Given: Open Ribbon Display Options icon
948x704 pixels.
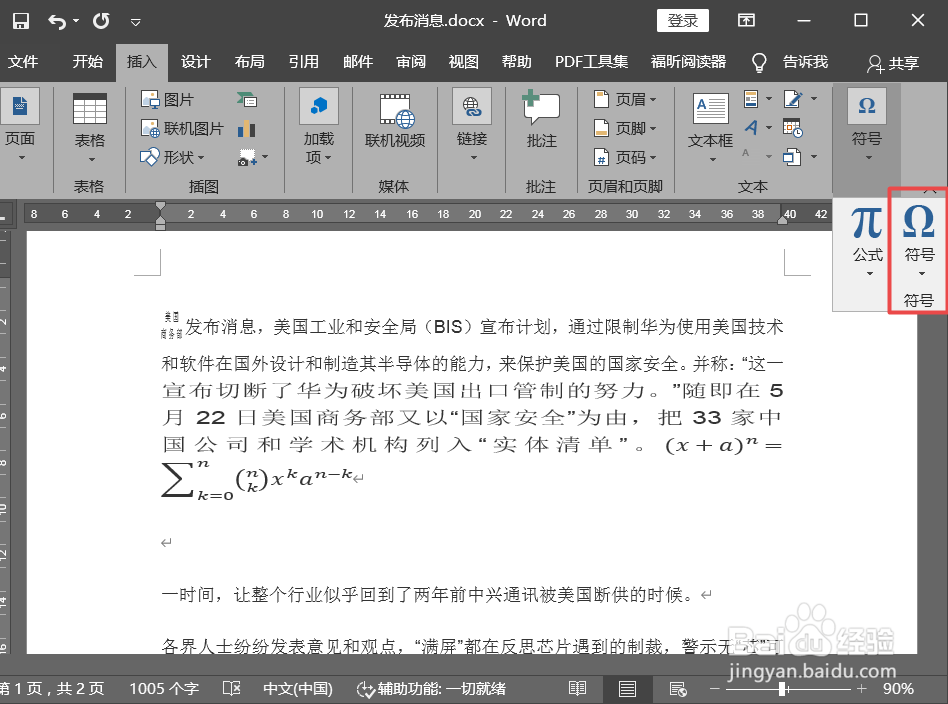Looking at the screenshot, I should click(746, 21).
